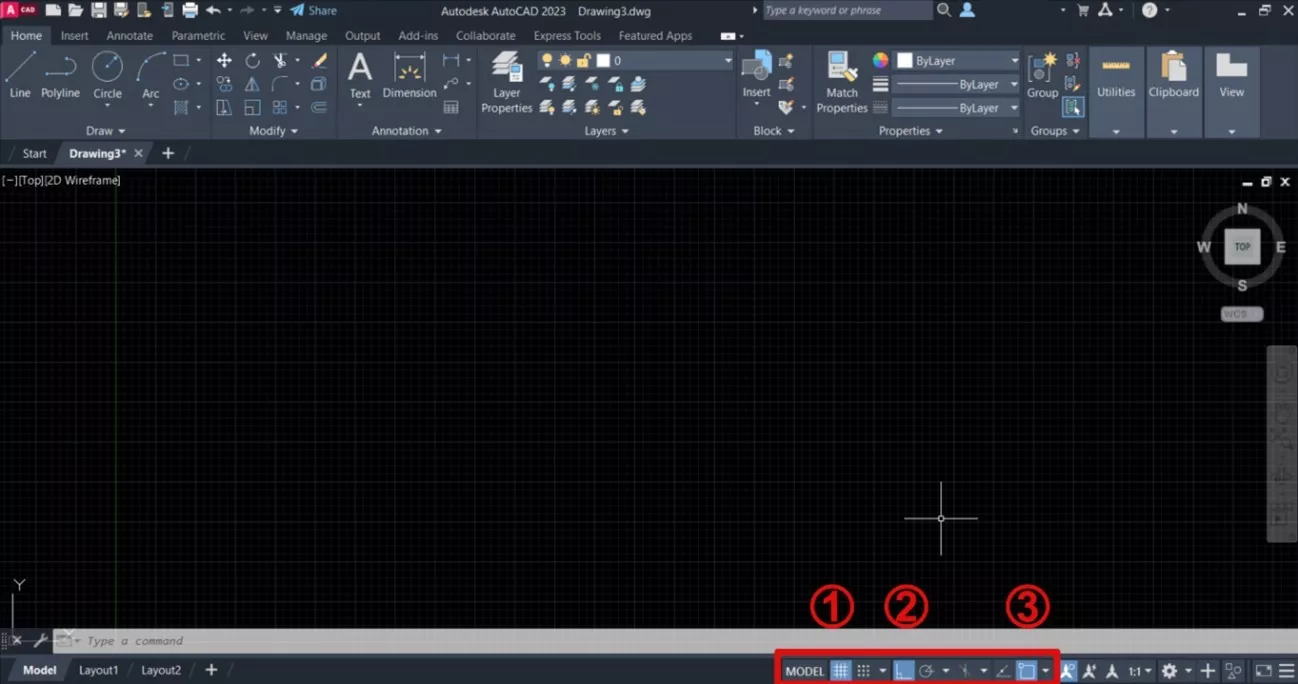Expand the Draw panel dropdown
This screenshot has height=684, width=1298.
106,131
